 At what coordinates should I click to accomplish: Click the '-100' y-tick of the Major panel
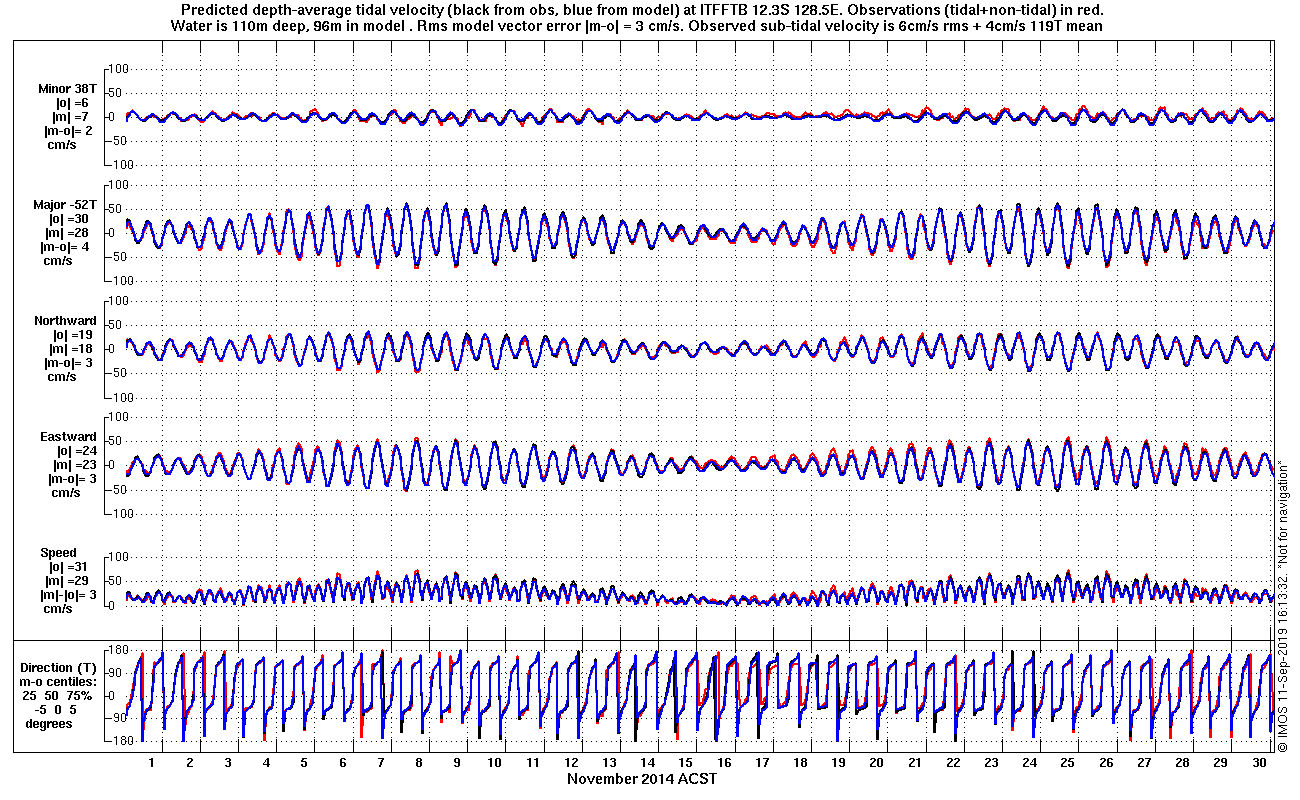119,281
